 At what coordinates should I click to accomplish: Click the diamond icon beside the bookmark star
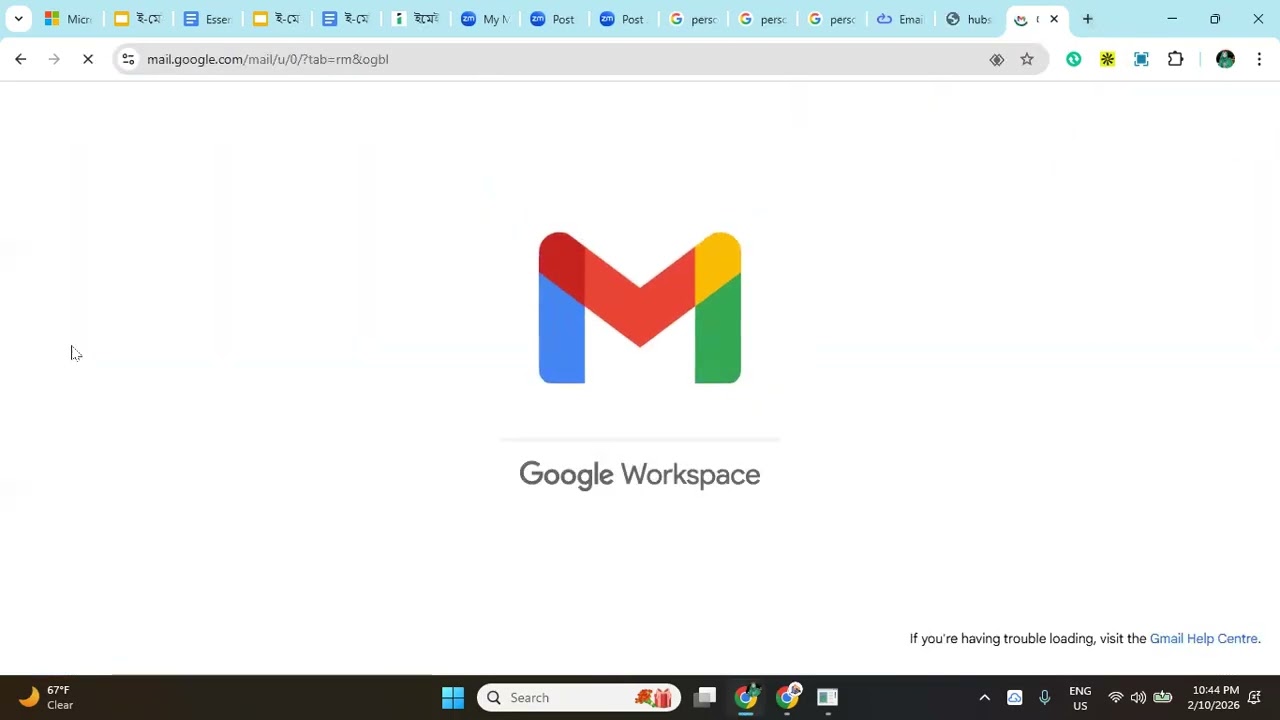(997, 59)
